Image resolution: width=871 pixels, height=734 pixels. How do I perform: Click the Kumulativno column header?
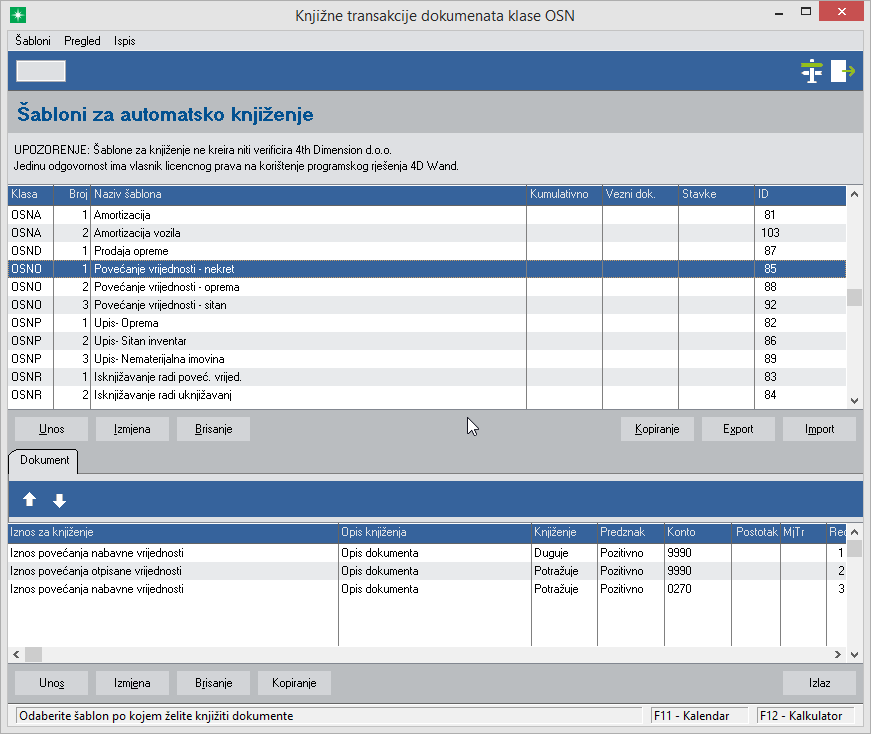(x=564, y=194)
